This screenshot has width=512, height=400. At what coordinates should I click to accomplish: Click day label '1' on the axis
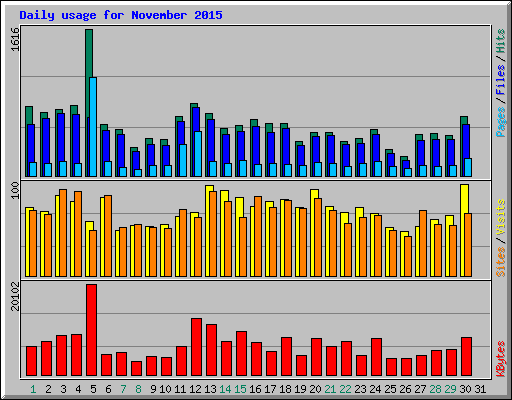tap(33, 389)
